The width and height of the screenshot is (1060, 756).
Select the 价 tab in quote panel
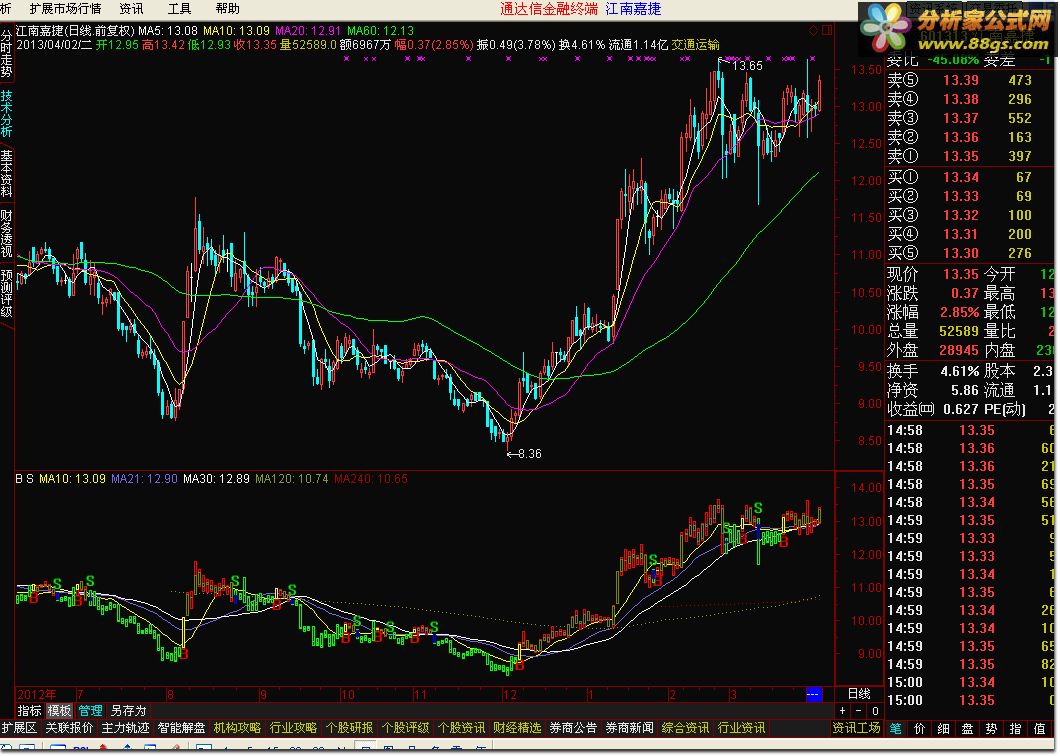919,728
